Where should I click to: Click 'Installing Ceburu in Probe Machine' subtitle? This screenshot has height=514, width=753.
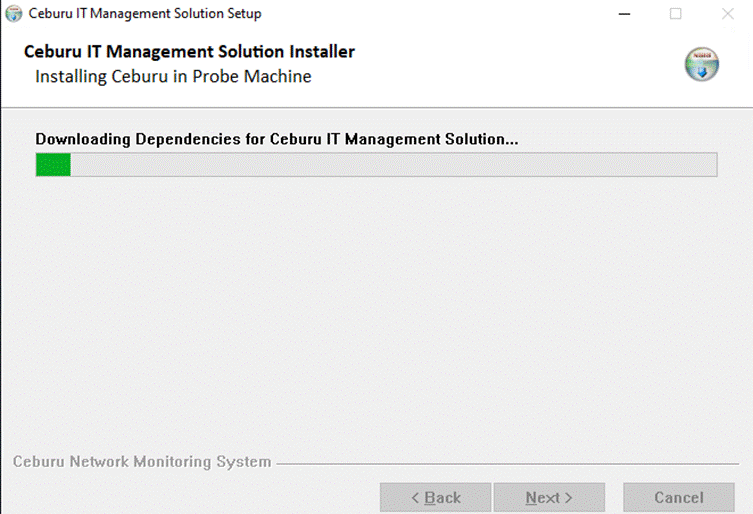173,76
